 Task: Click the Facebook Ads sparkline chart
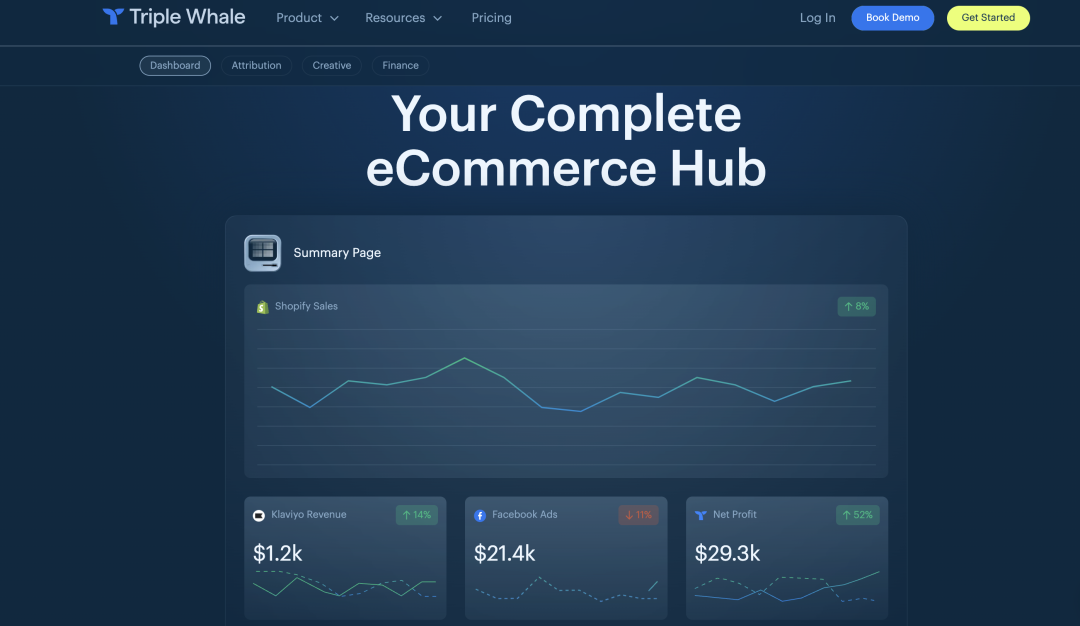coord(566,589)
